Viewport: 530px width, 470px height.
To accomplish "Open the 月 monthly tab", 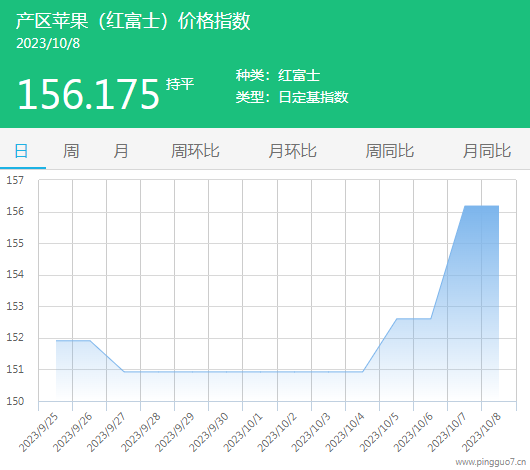I will click(x=120, y=151).
